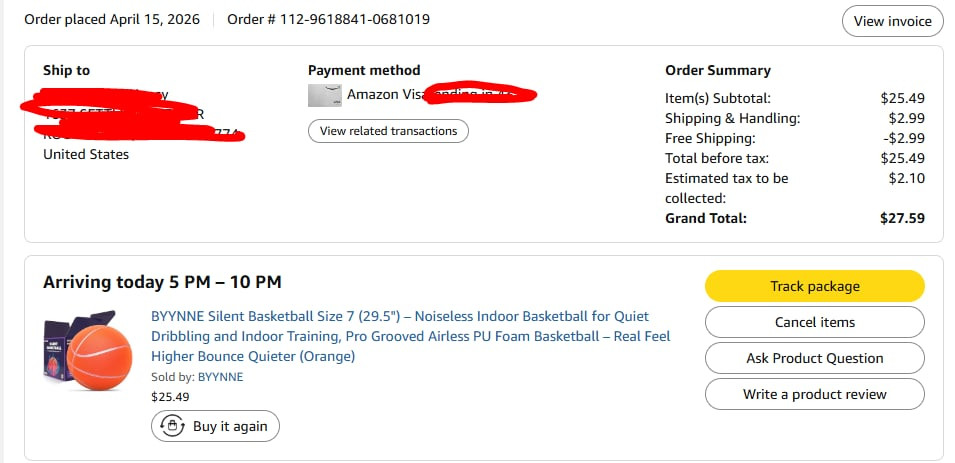This screenshot has height=463, width=955.
Task: Click the Order Summary heading
Action: 718,70
